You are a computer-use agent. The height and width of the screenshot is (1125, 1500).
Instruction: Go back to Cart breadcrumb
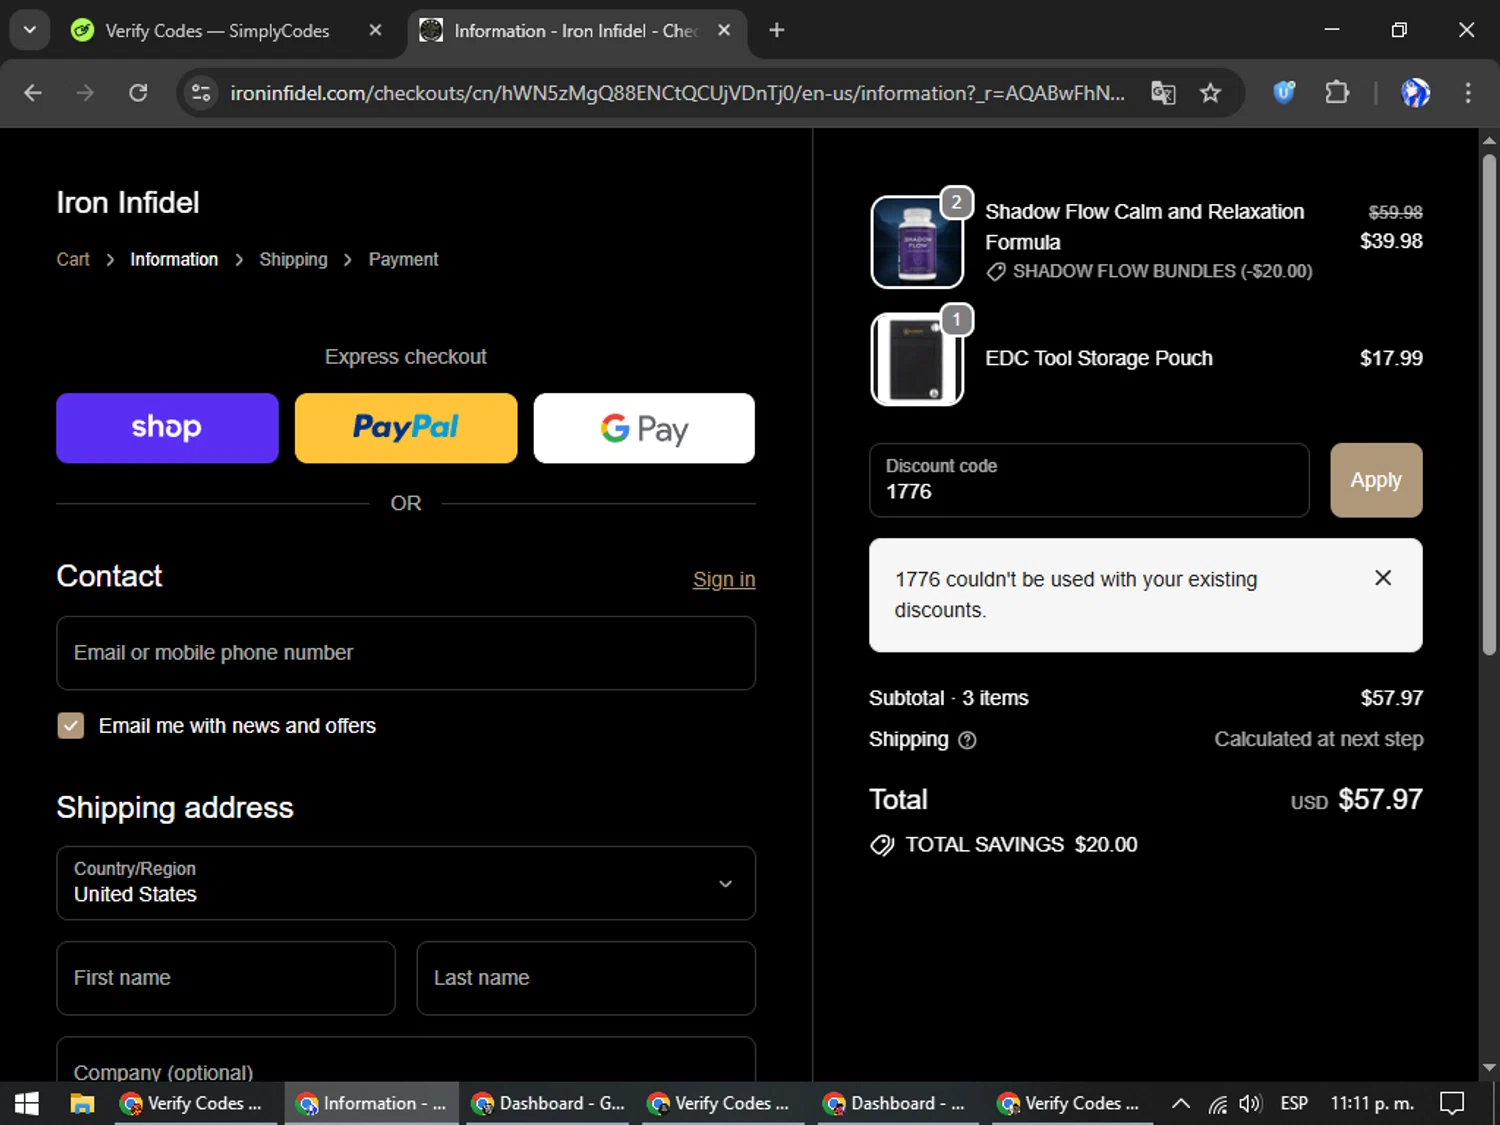(x=73, y=260)
